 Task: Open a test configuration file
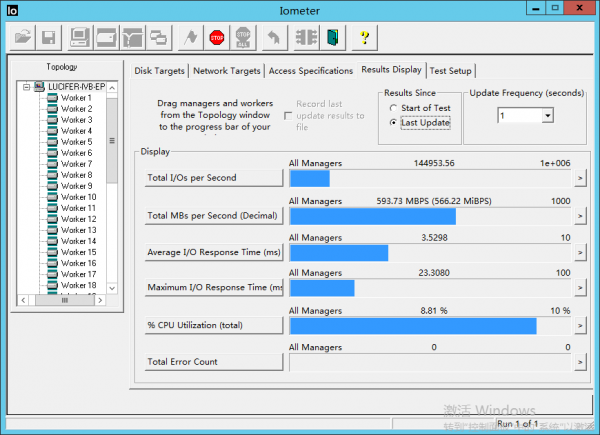pyautogui.click(x=23, y=37)
